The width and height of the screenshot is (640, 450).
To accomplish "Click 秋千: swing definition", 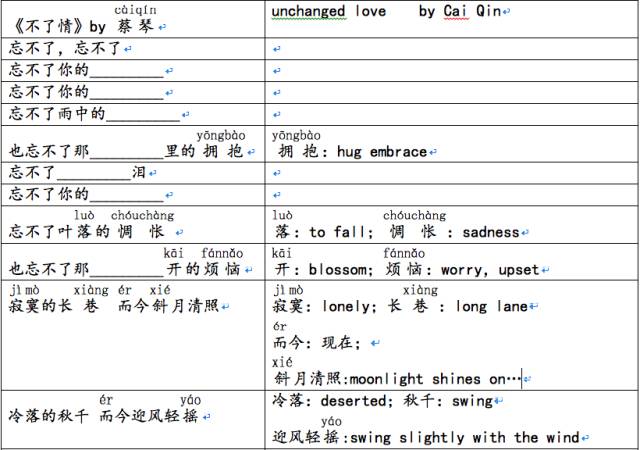I will 448,401.
